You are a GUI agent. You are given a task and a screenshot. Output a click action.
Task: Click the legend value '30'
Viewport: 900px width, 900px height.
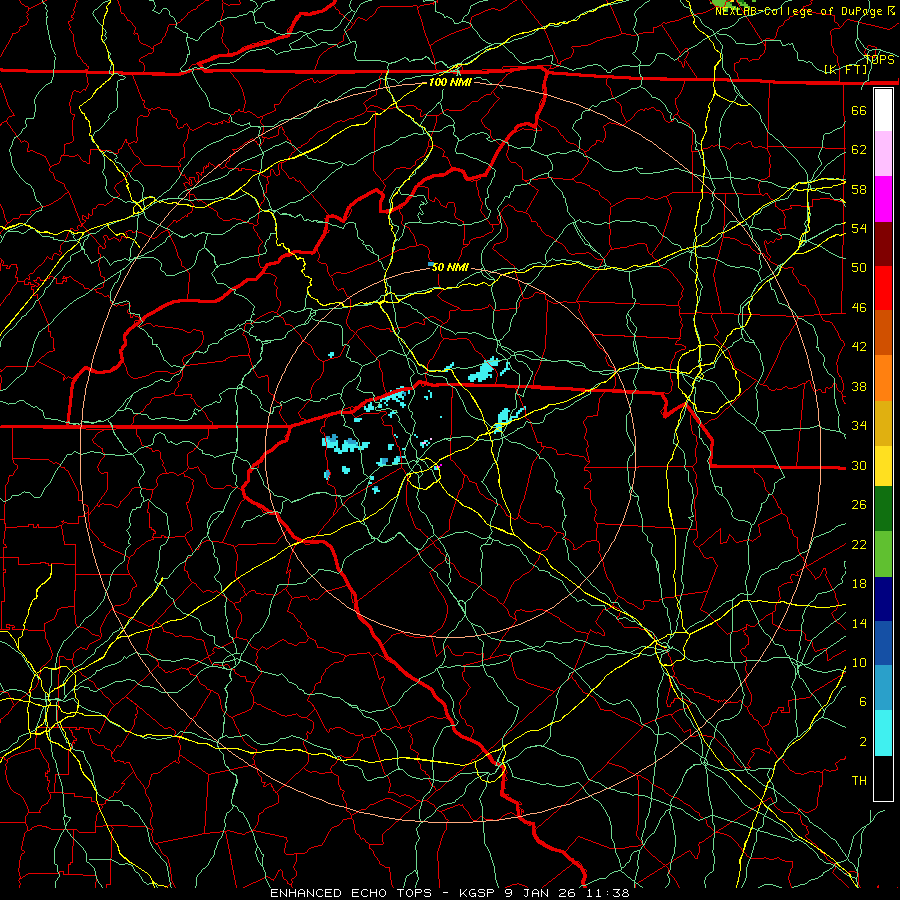coord(859,465)
